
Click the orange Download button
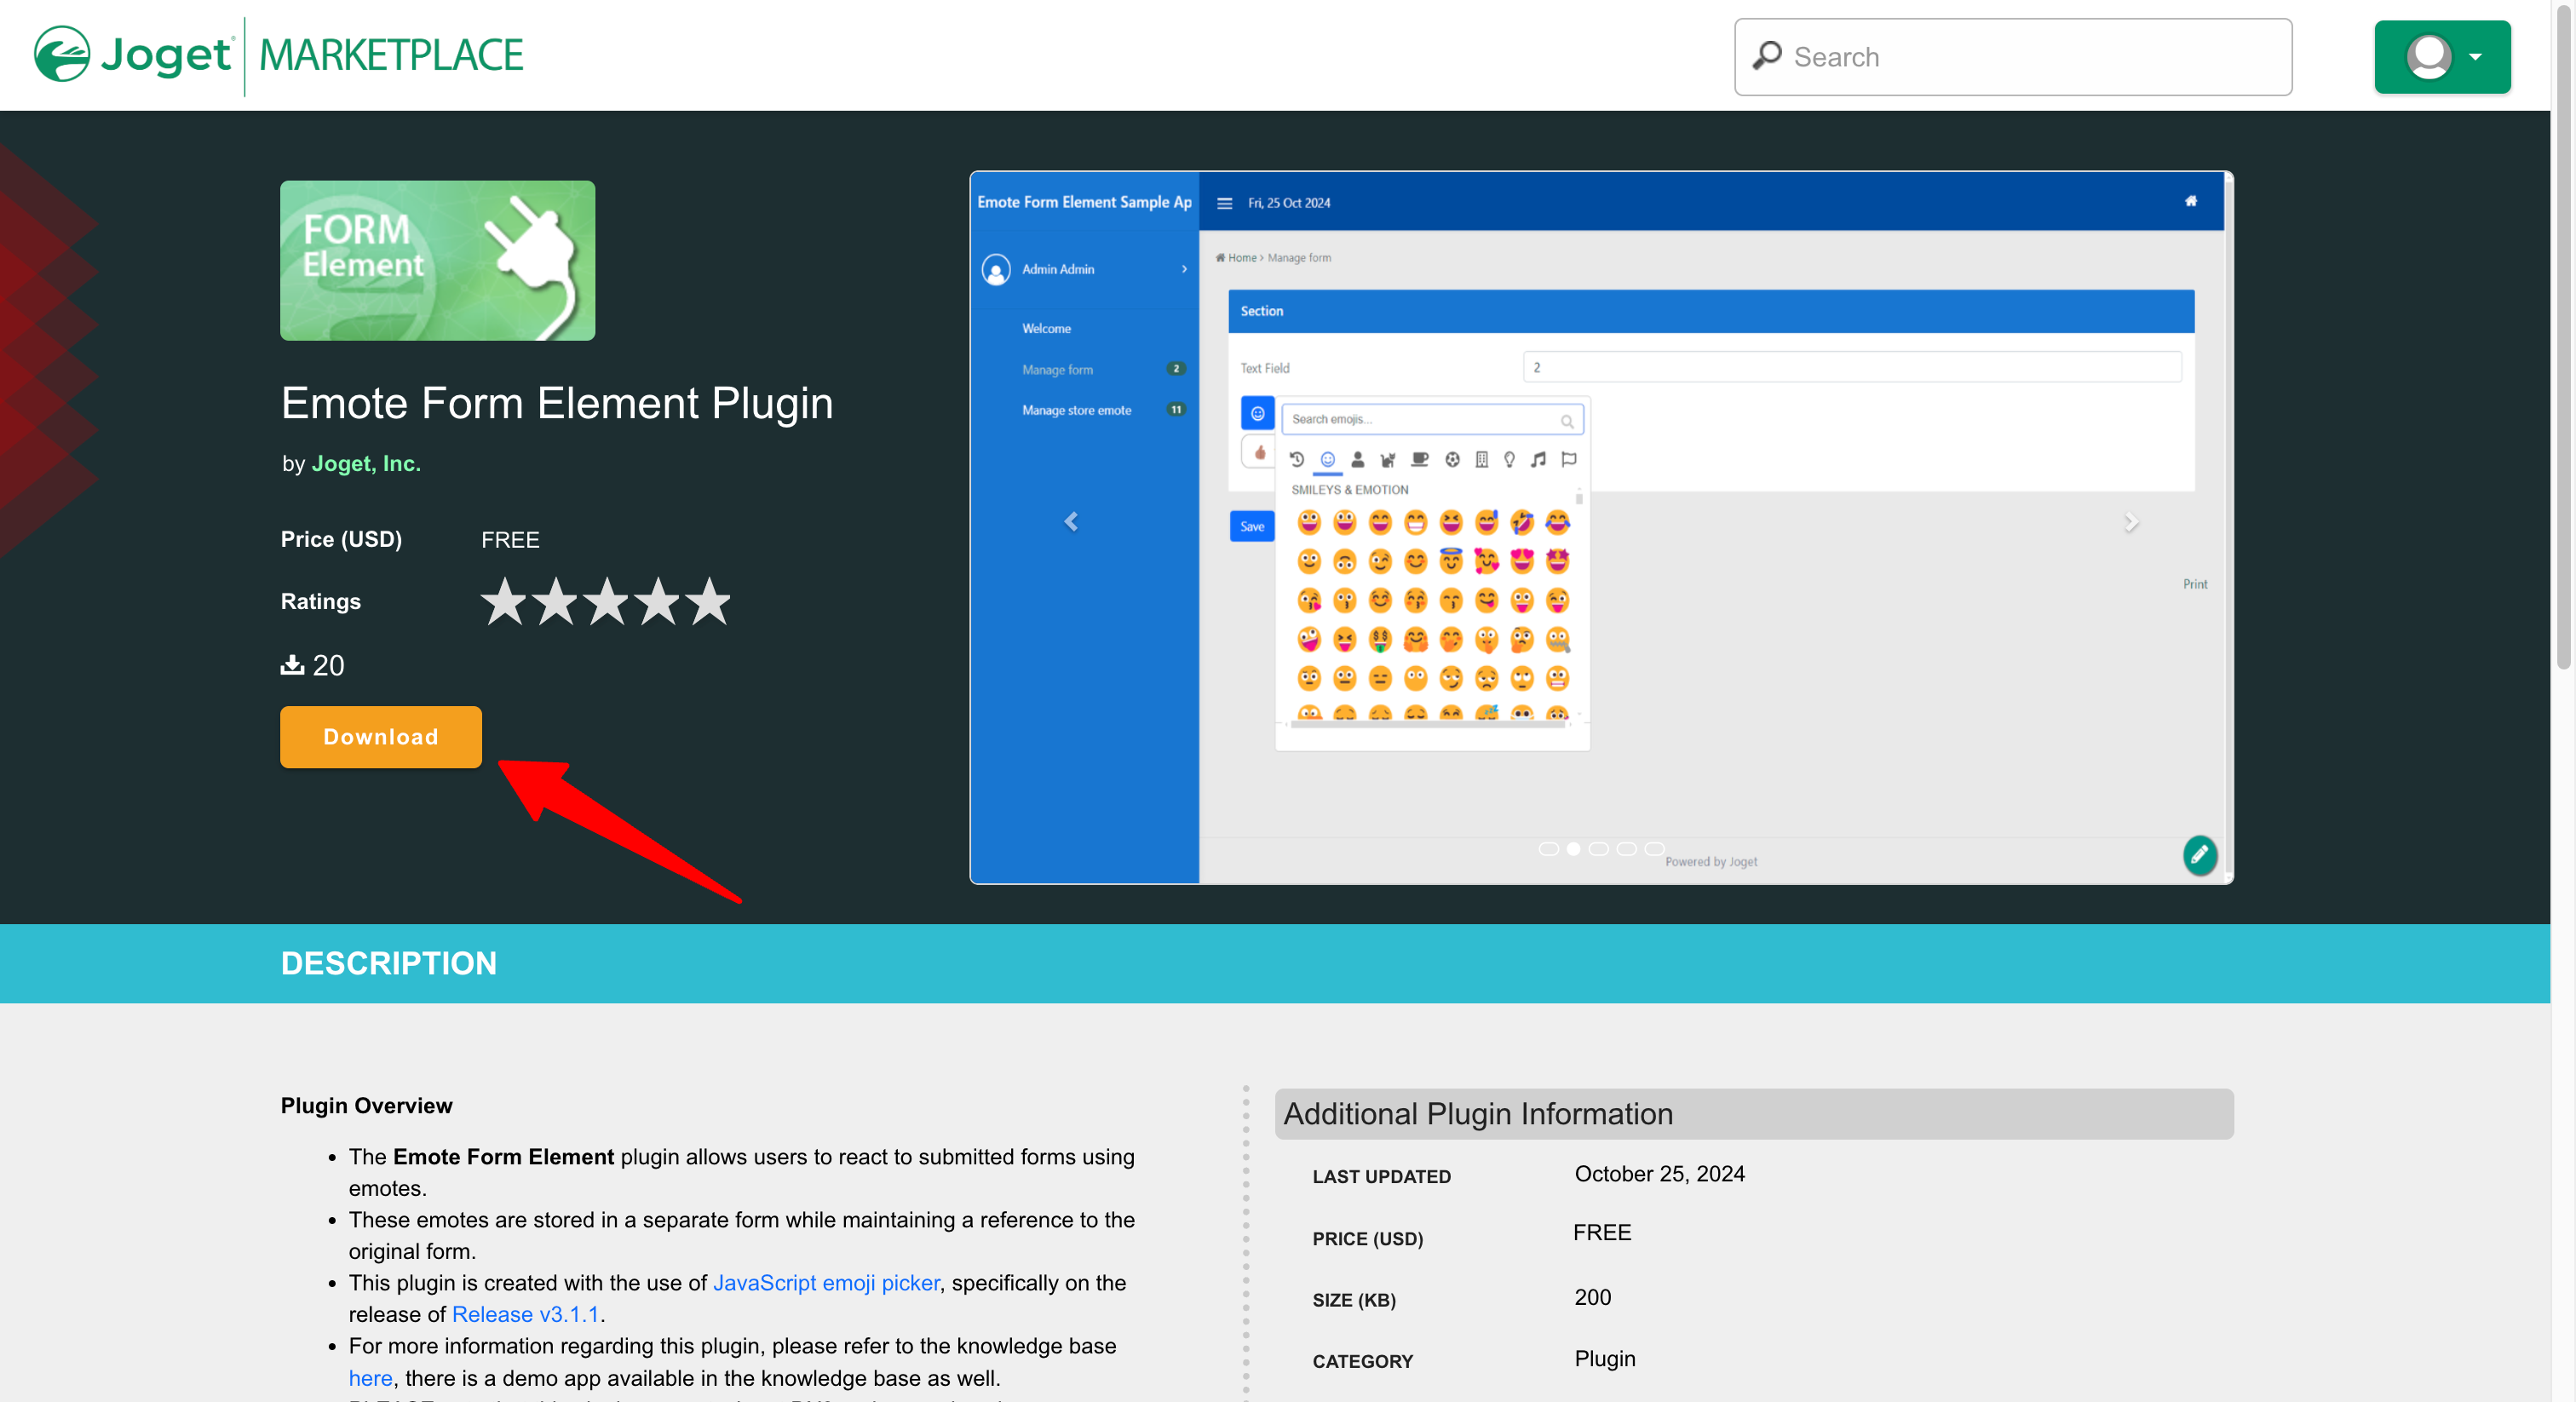point(380,737)
